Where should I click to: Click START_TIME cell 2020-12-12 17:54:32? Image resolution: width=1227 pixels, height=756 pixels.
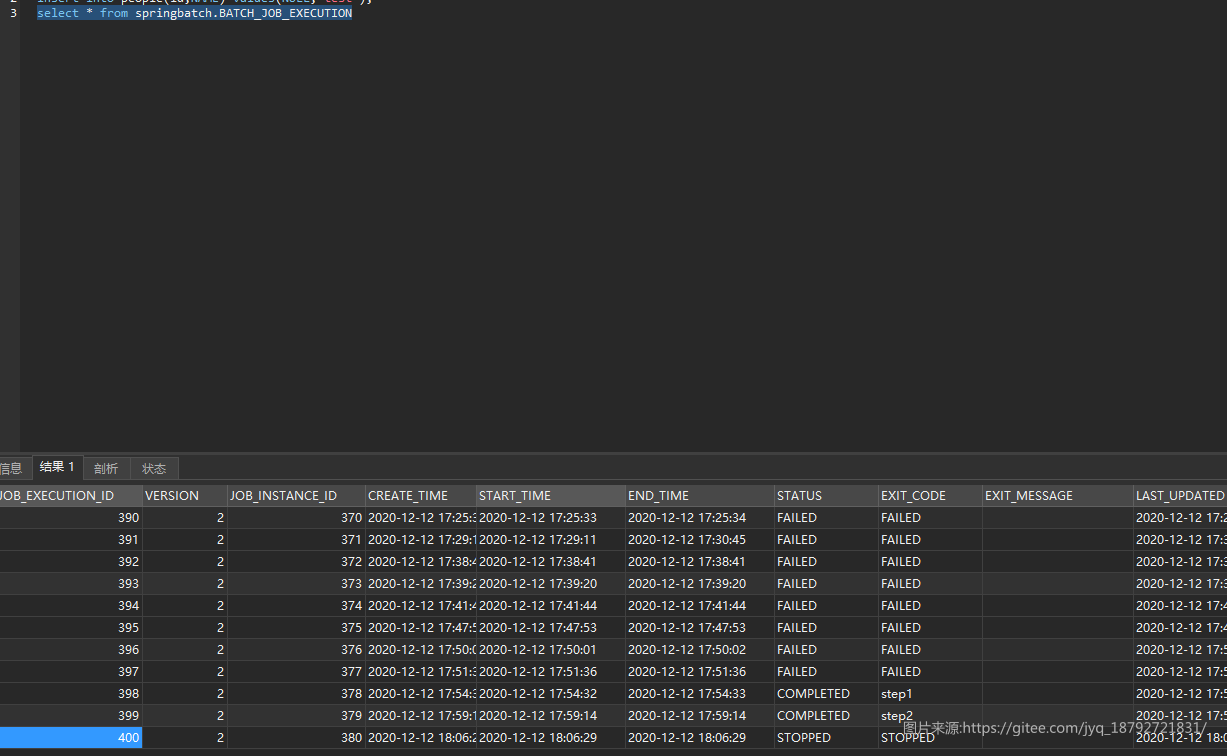[551, 694]
